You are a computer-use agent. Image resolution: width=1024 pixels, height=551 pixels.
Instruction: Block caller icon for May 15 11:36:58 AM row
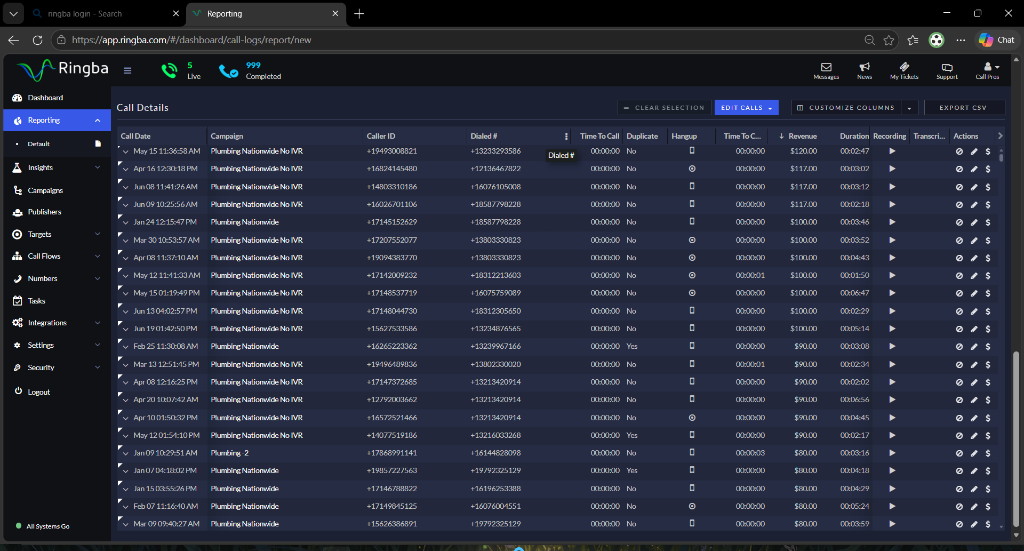pos(959,151)
